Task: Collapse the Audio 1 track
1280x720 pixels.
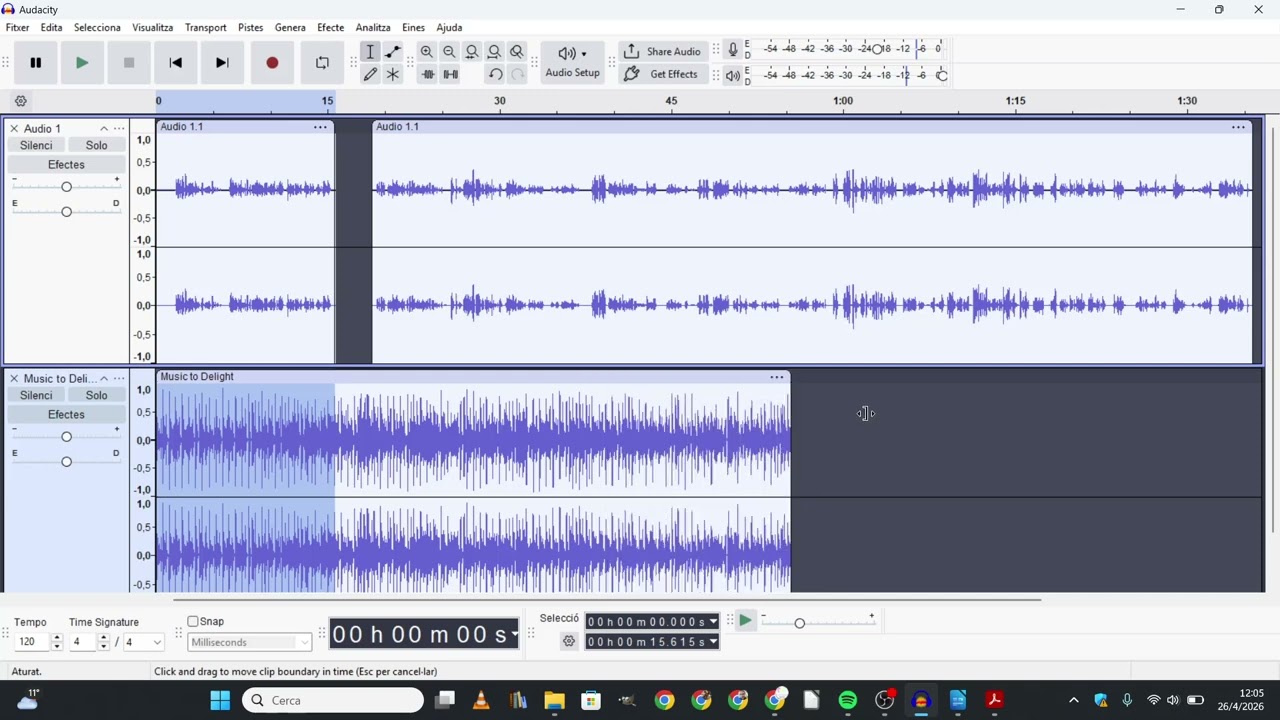Action: coord(103,129)
